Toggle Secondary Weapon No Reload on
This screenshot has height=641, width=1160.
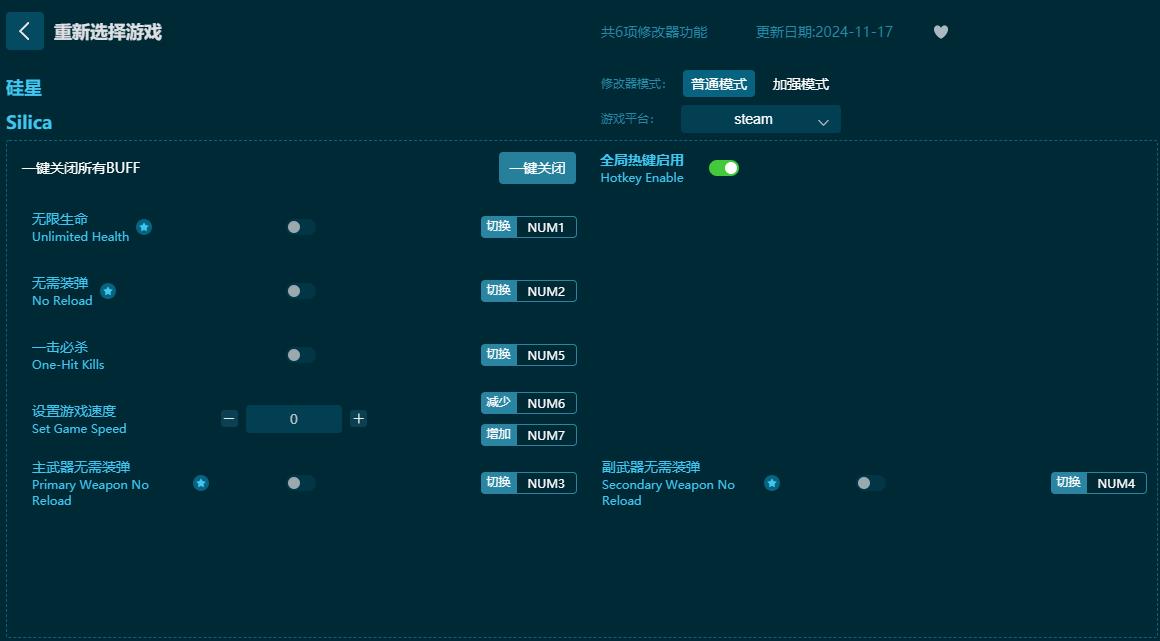(869, 483)
